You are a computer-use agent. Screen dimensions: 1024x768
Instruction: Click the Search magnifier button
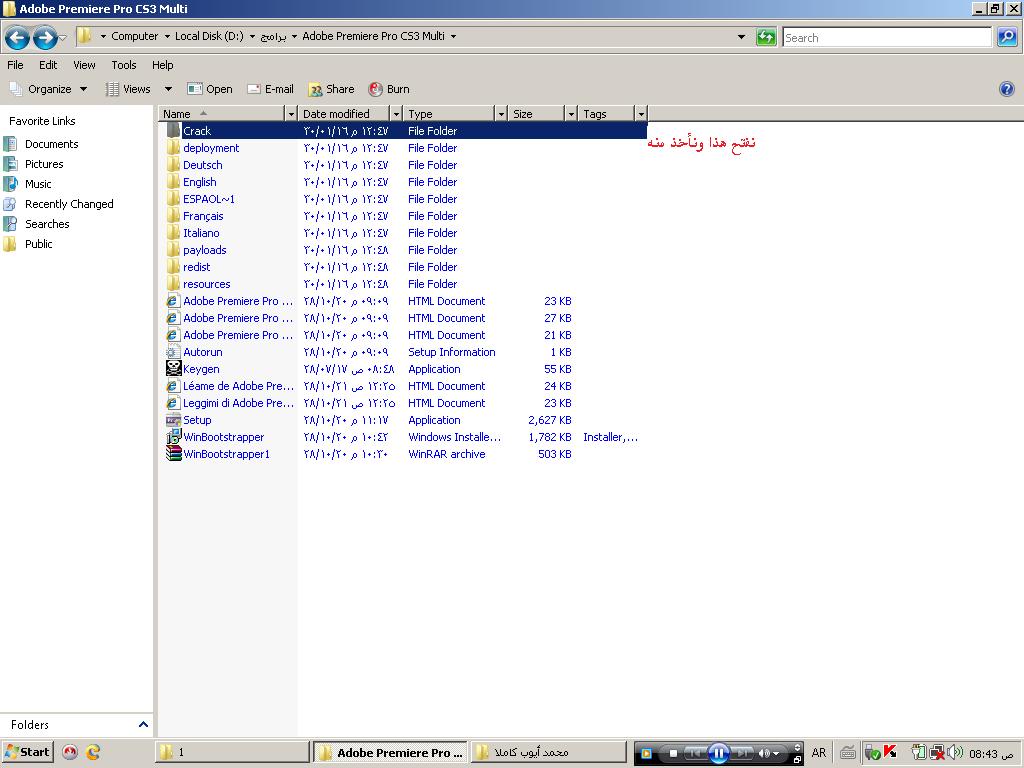(1006, 37)
